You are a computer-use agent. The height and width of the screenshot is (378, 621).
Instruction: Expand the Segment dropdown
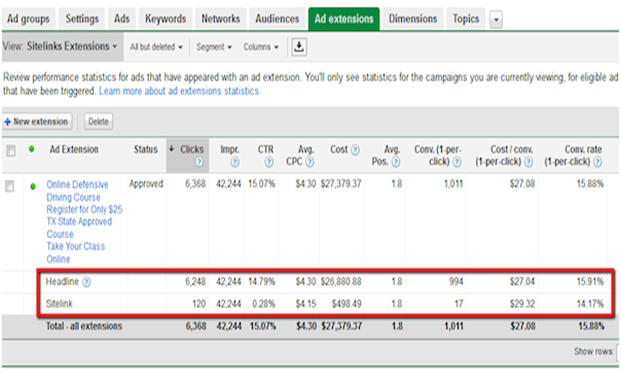coord(214,47)
